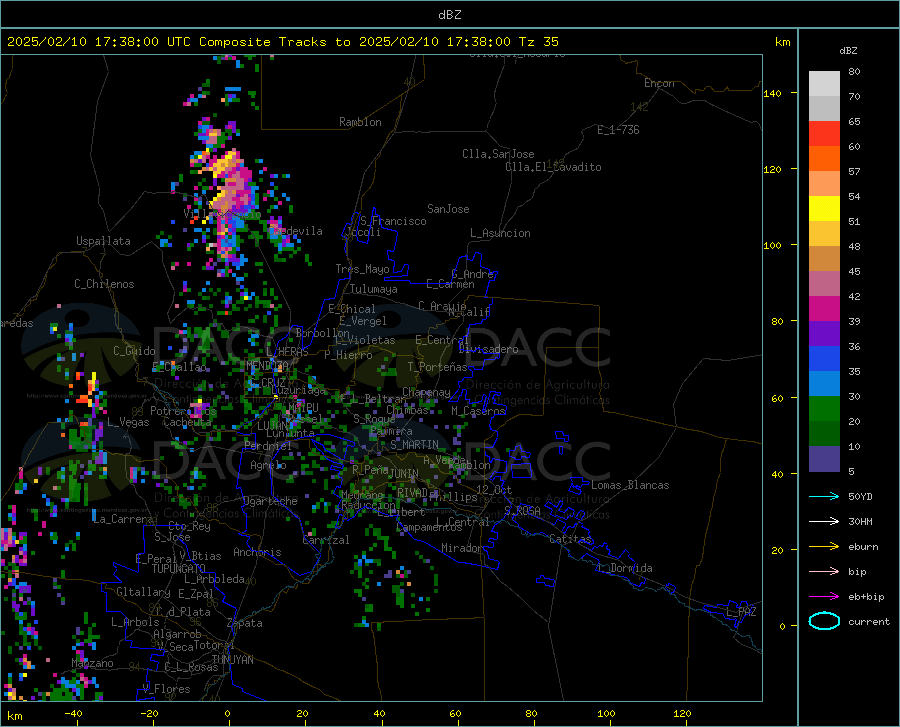Screen dimensions: 900x727
Task: Click the 'V_Flores' map label
Action: pos(166,689)
